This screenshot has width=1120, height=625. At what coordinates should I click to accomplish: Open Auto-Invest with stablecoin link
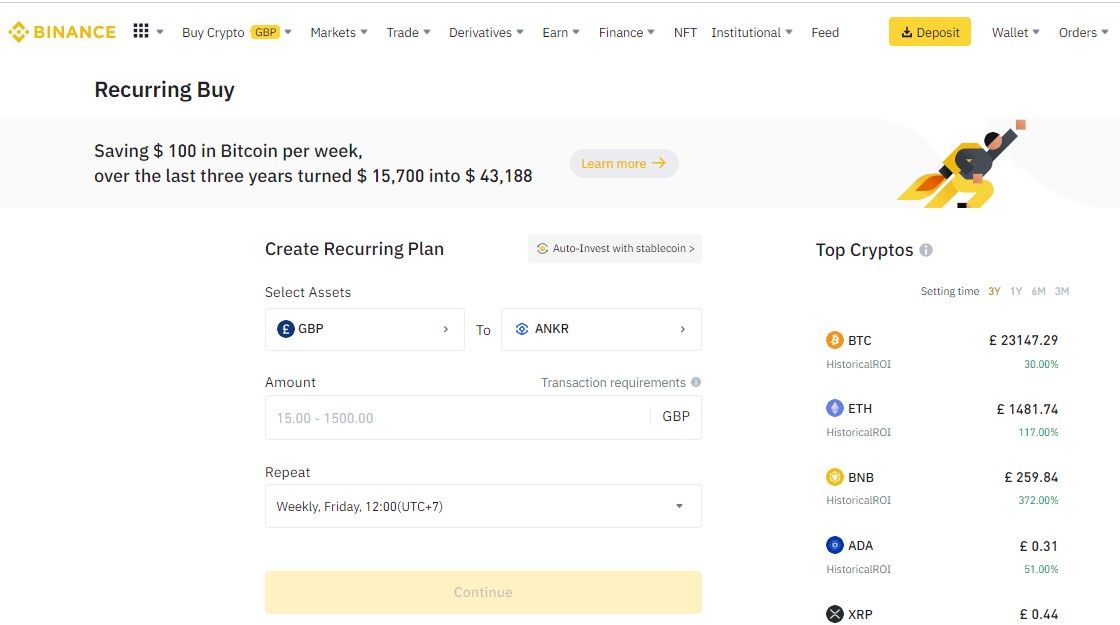615,249
